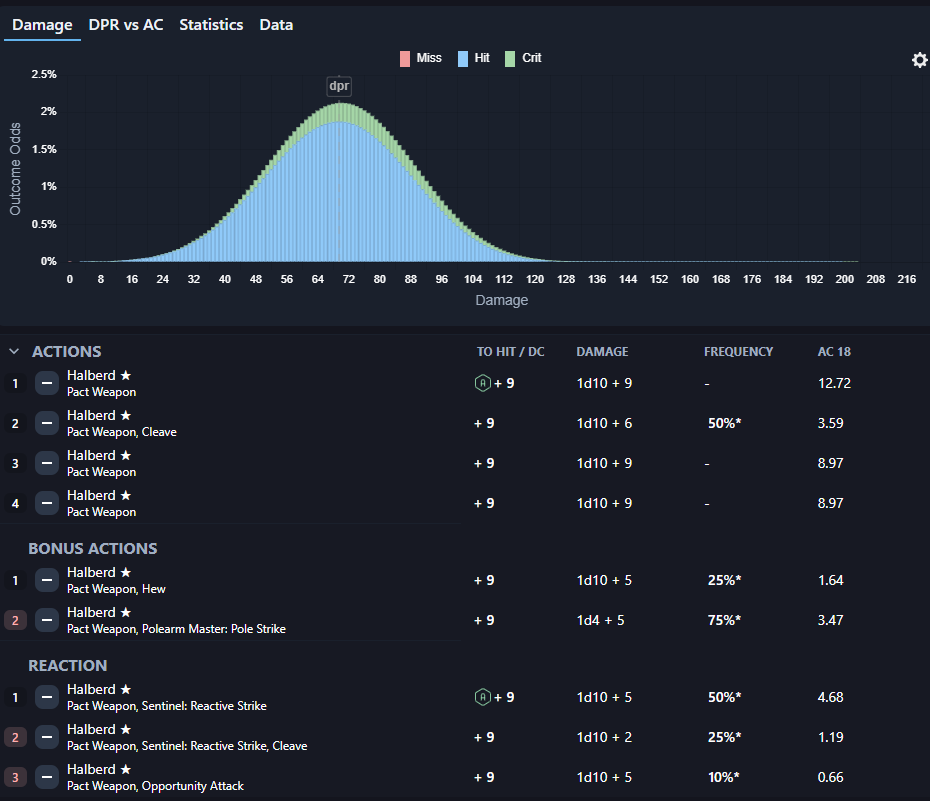Open the Statistics tab
This screenshot has height=801, width=930.
[x=211, y=24]
